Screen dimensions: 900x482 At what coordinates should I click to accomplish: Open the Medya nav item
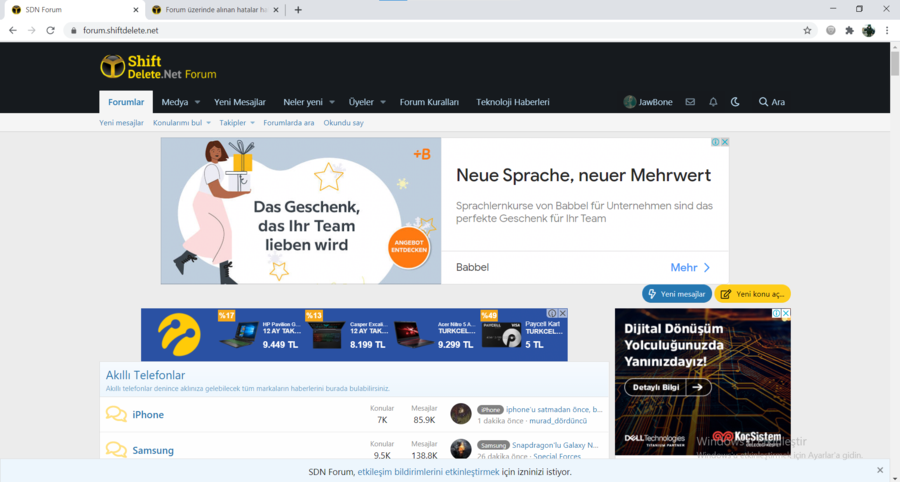pos(174,102)
